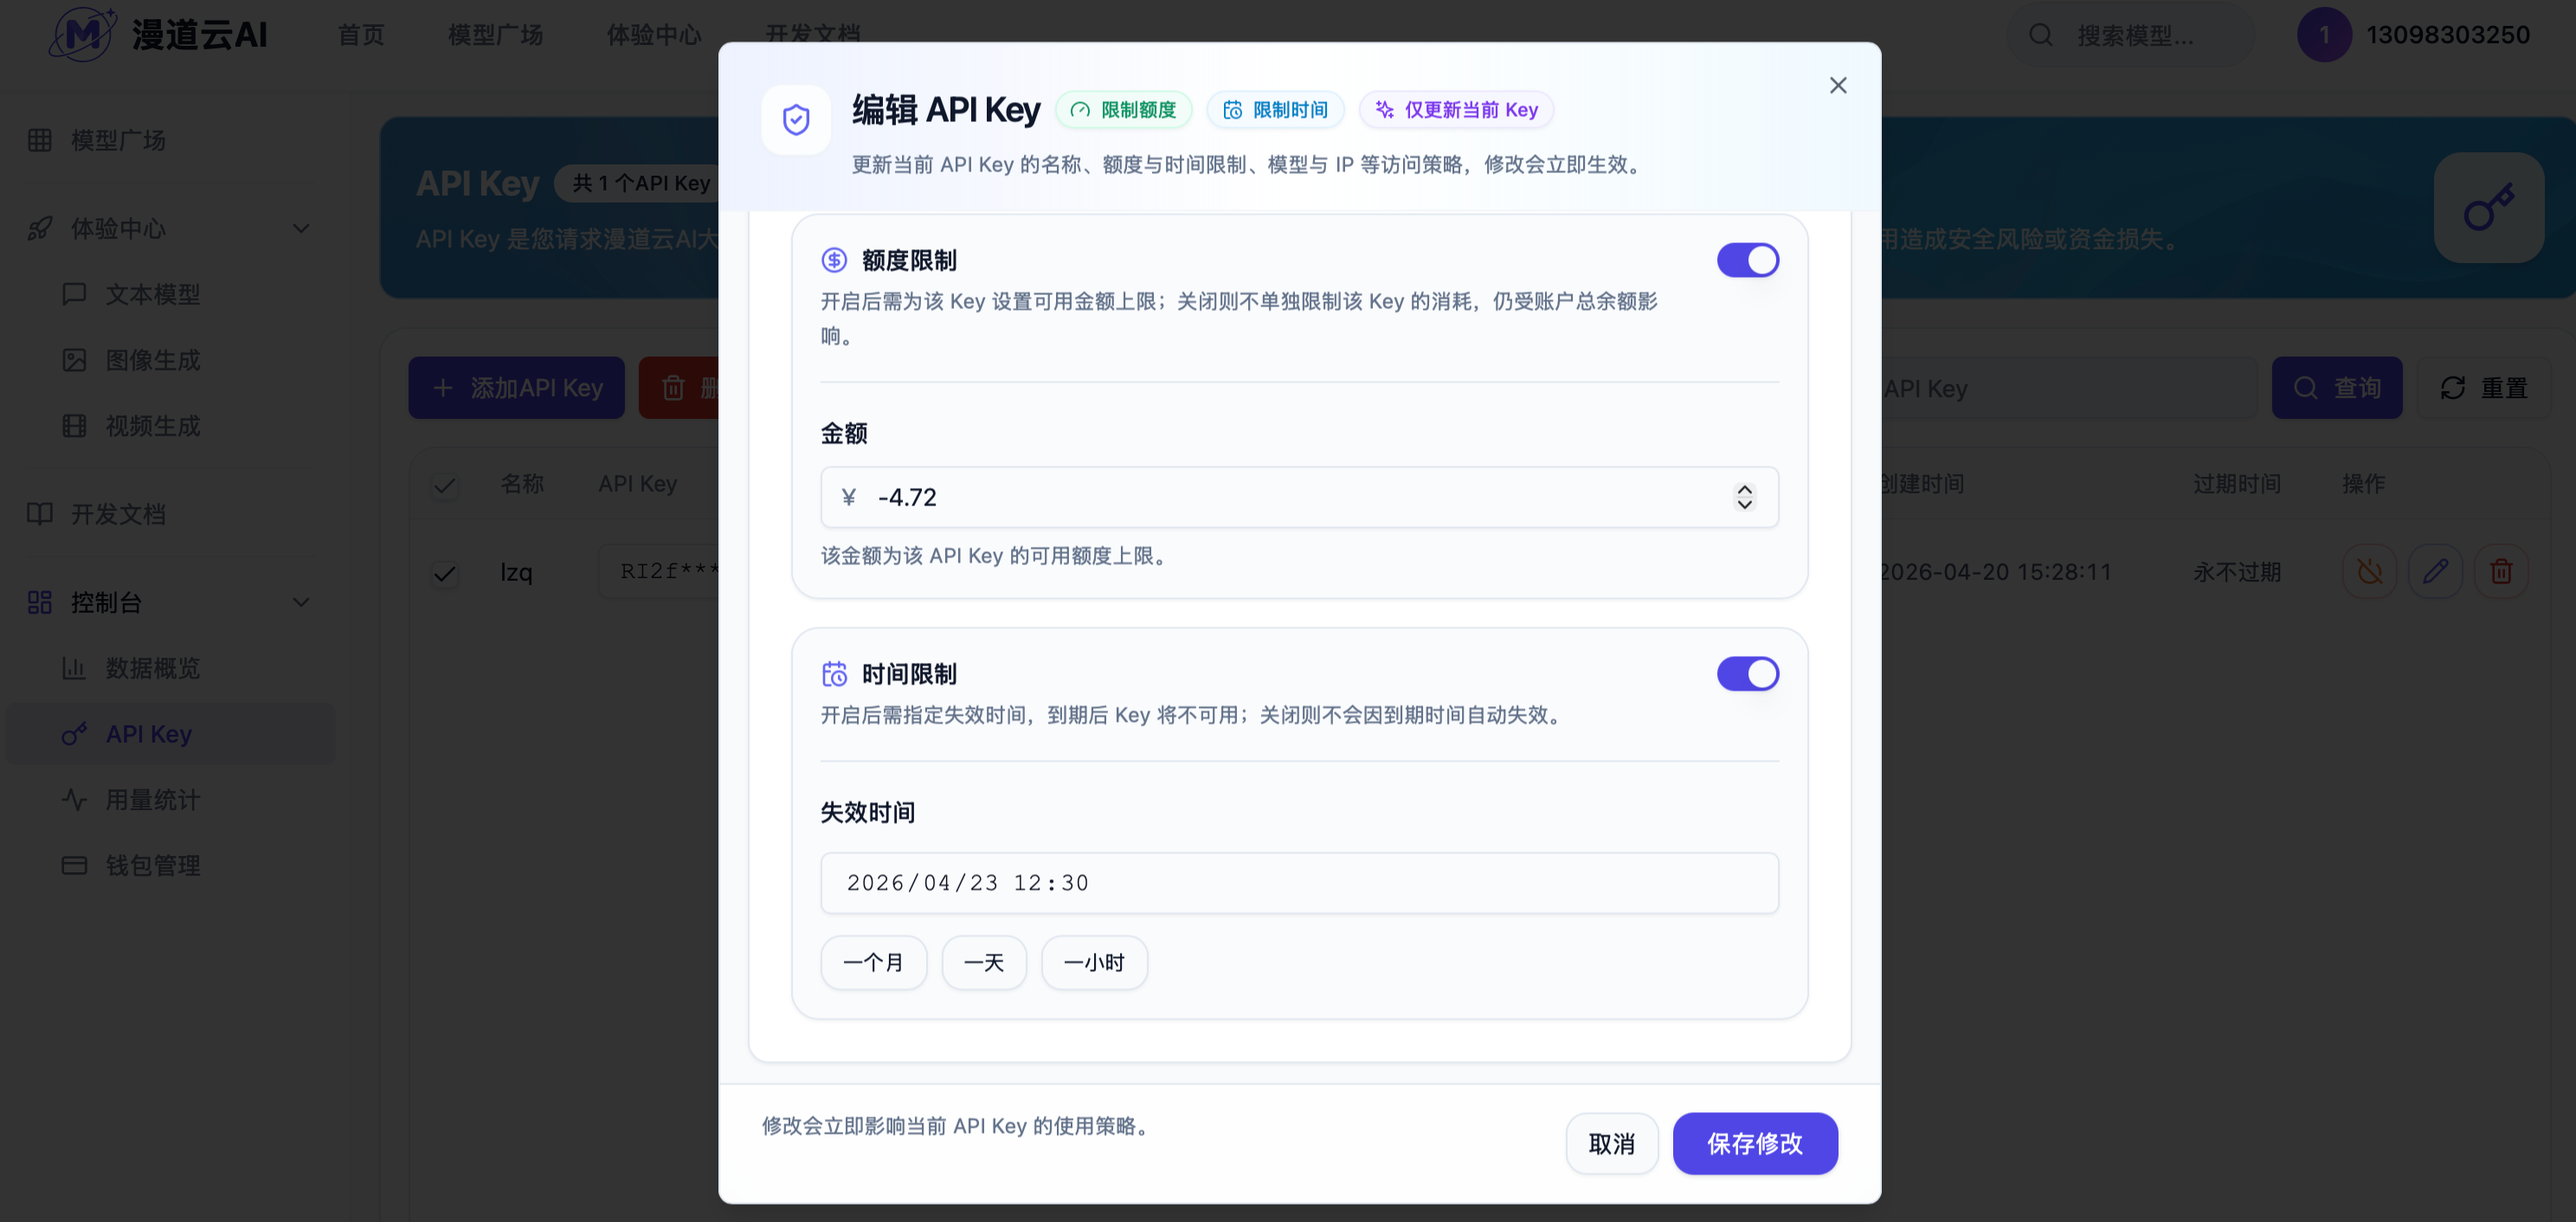Click the 钱包管理 card icon

point(74,866)
